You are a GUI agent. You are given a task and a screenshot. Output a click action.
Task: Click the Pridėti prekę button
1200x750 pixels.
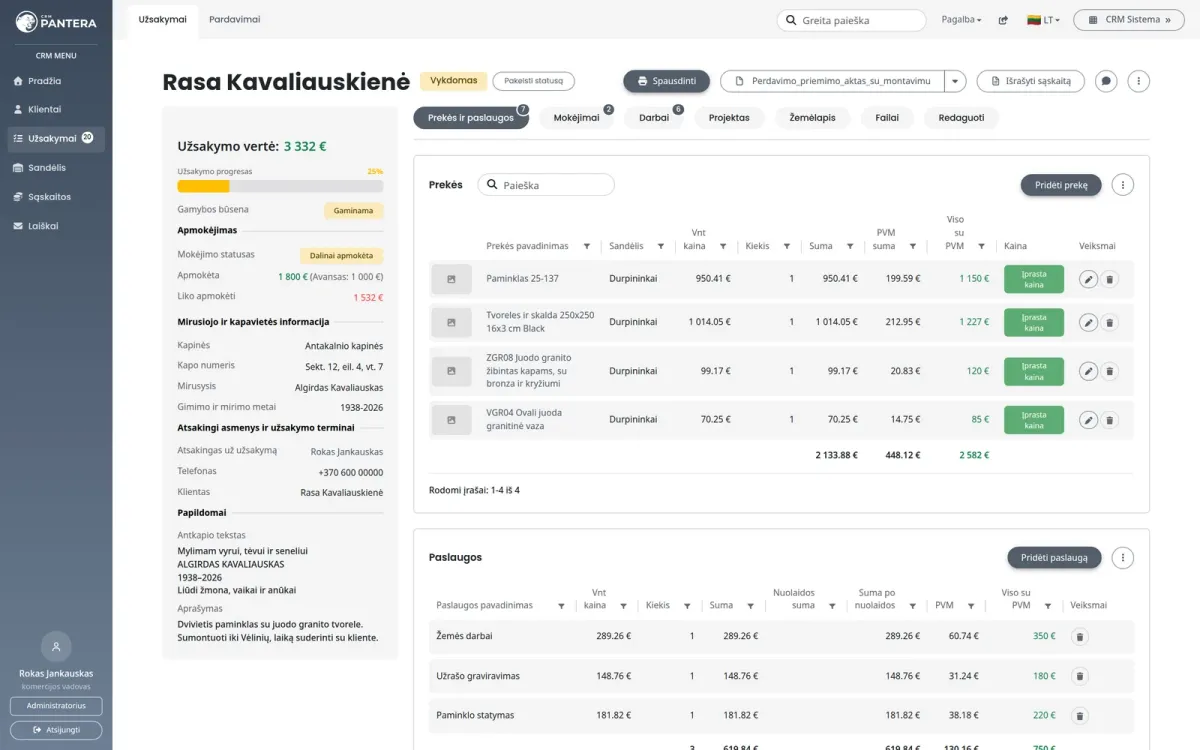[1061, 185]
